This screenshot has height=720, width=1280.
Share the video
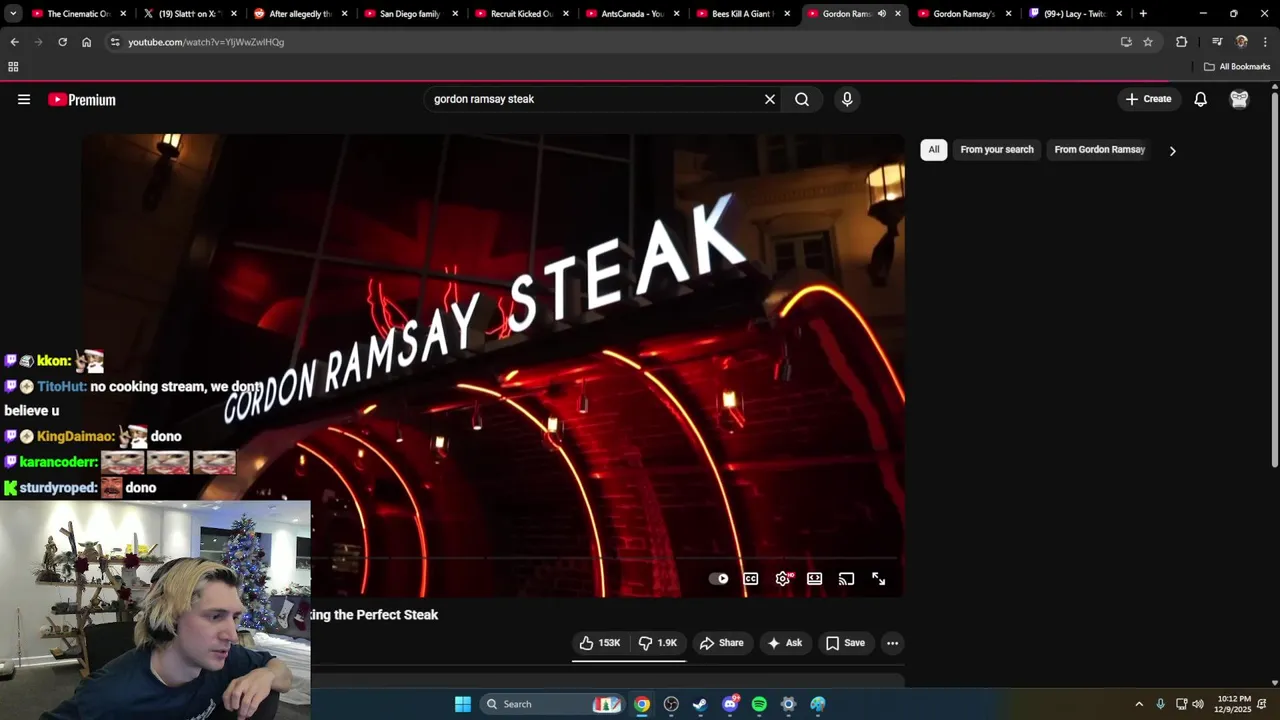722,643
